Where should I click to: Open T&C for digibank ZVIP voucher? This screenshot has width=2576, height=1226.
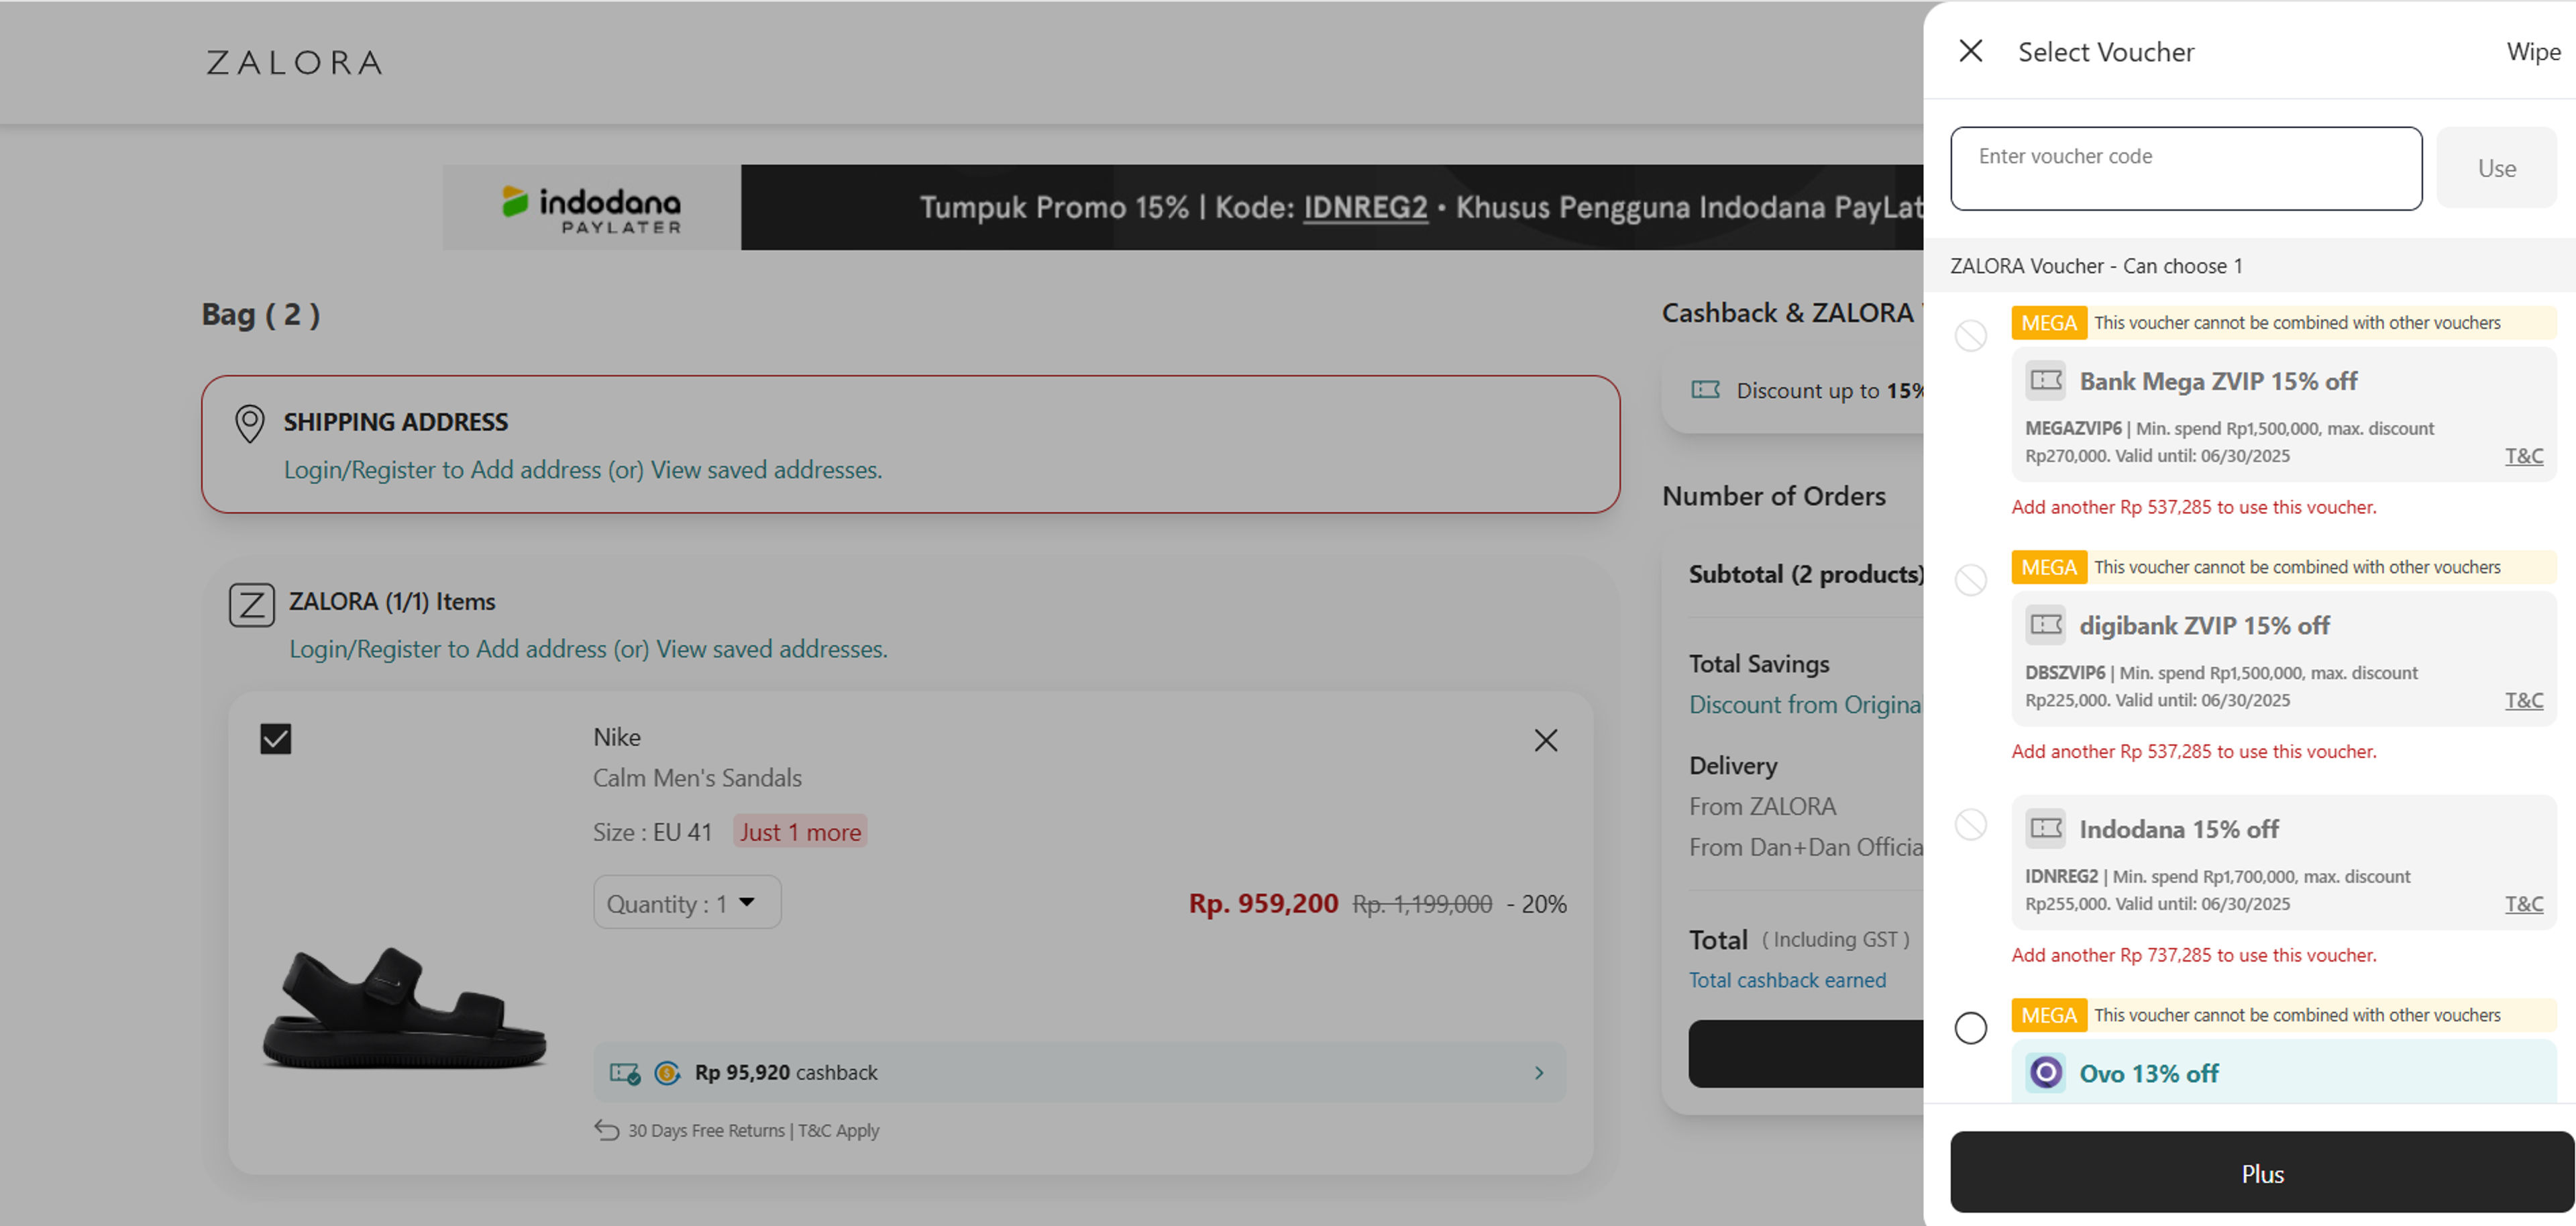point(2523,700)
